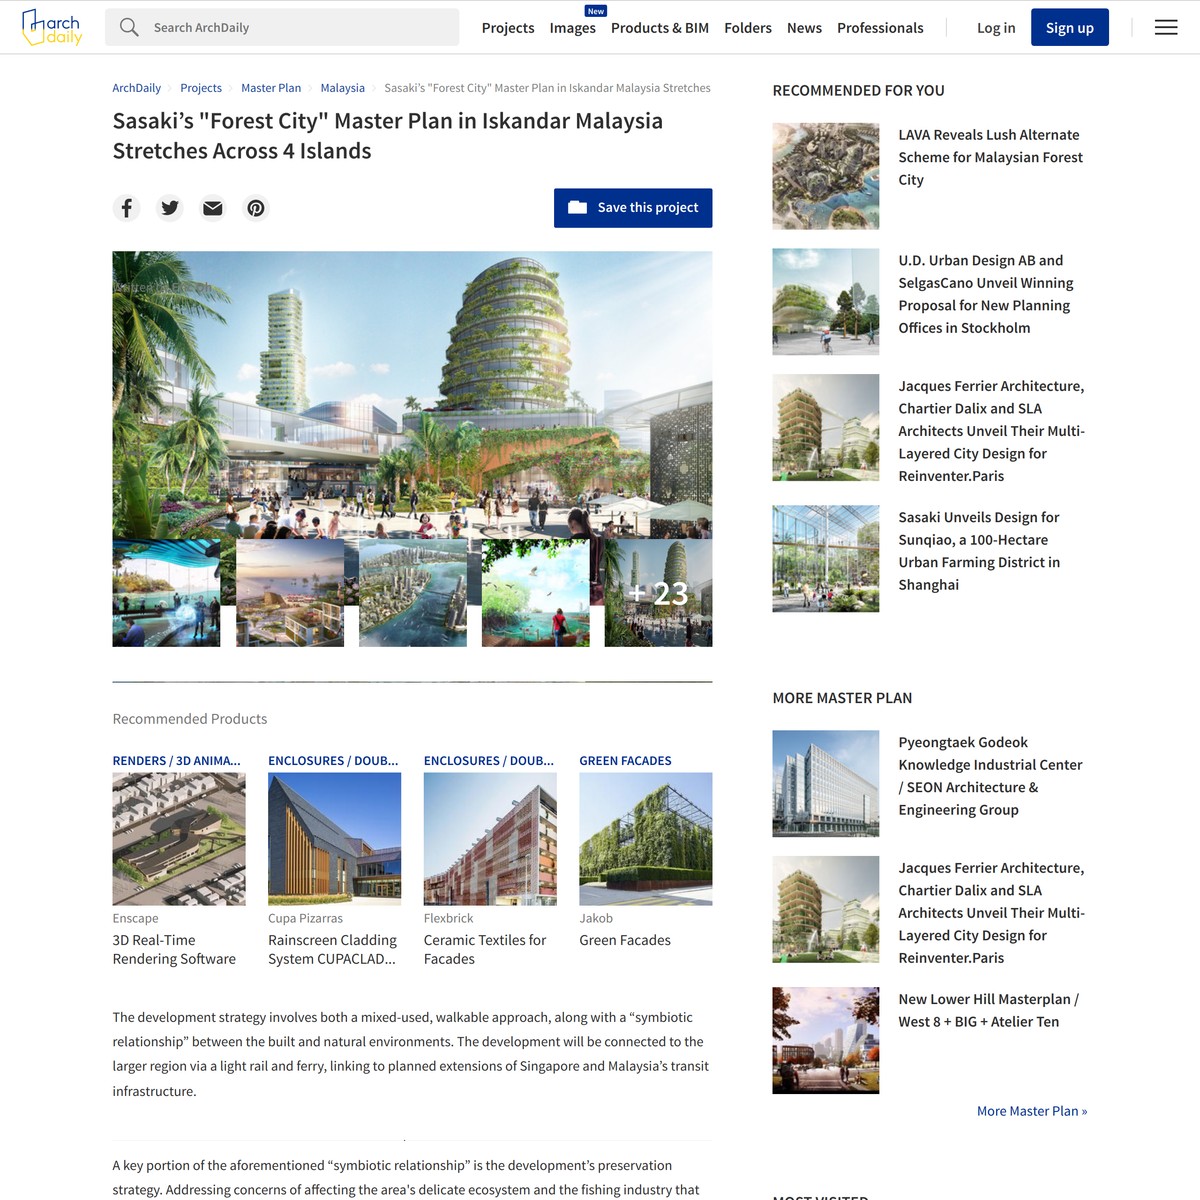The width and height of the screenshot is (1200, 1200).
Task: Share the article on Twitter
Action: pos(169,208)
